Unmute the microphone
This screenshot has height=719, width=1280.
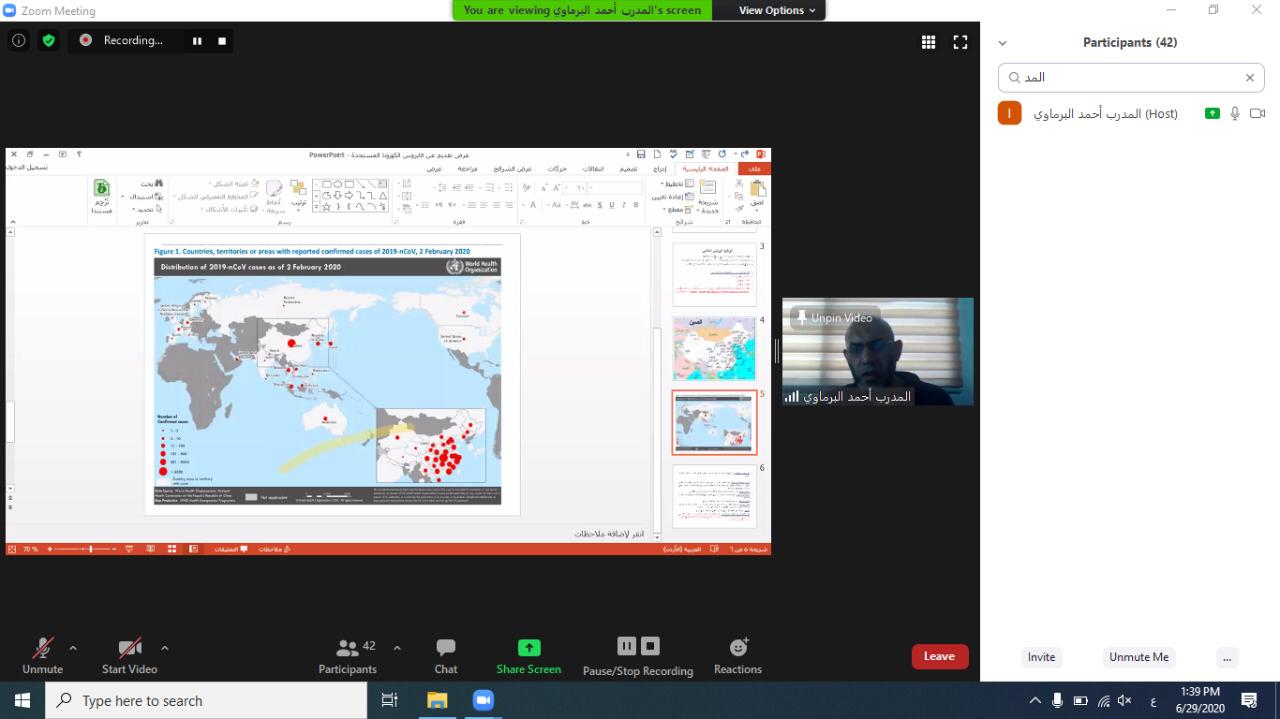pyautogui.click(x=42, y=655)
